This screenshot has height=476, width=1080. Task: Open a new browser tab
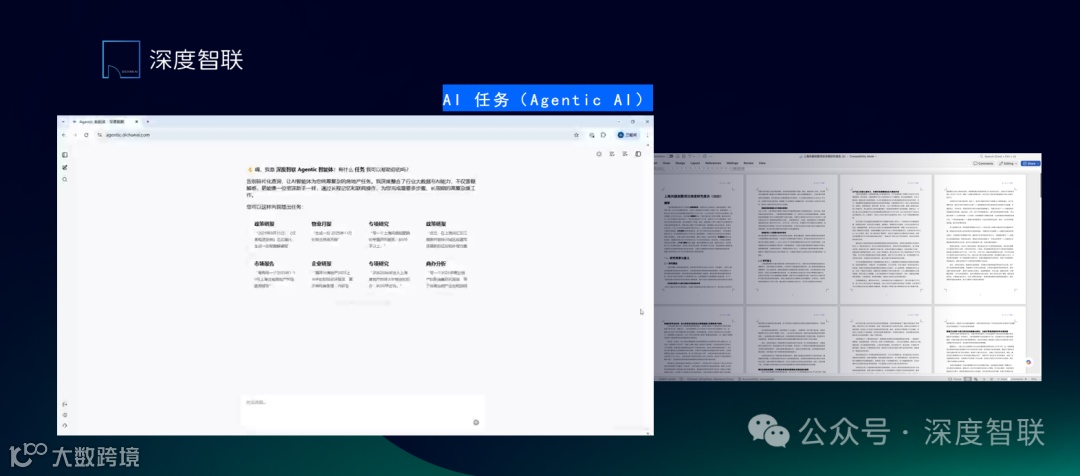(x=147, y=121)
